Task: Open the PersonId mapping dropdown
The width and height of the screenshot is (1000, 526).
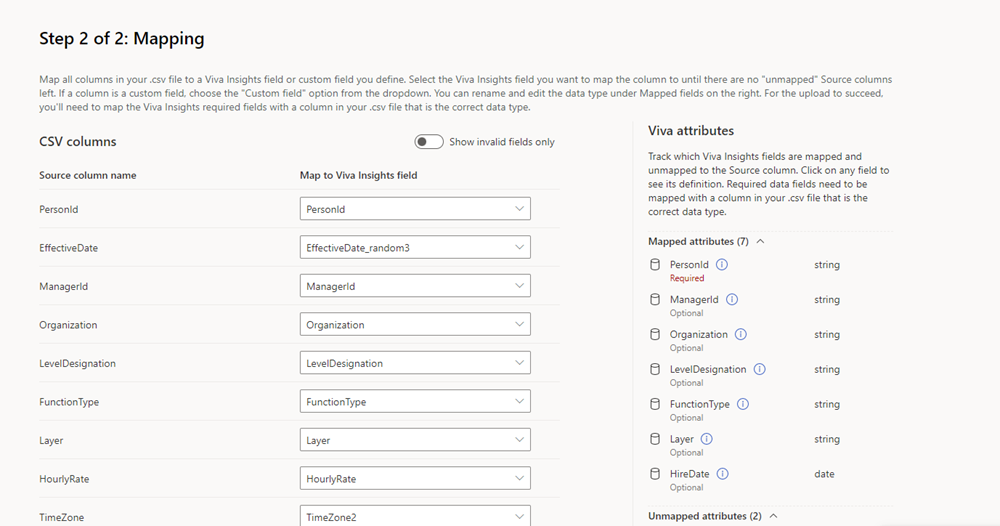Action: pyautogui.click(x=415, y=209)
